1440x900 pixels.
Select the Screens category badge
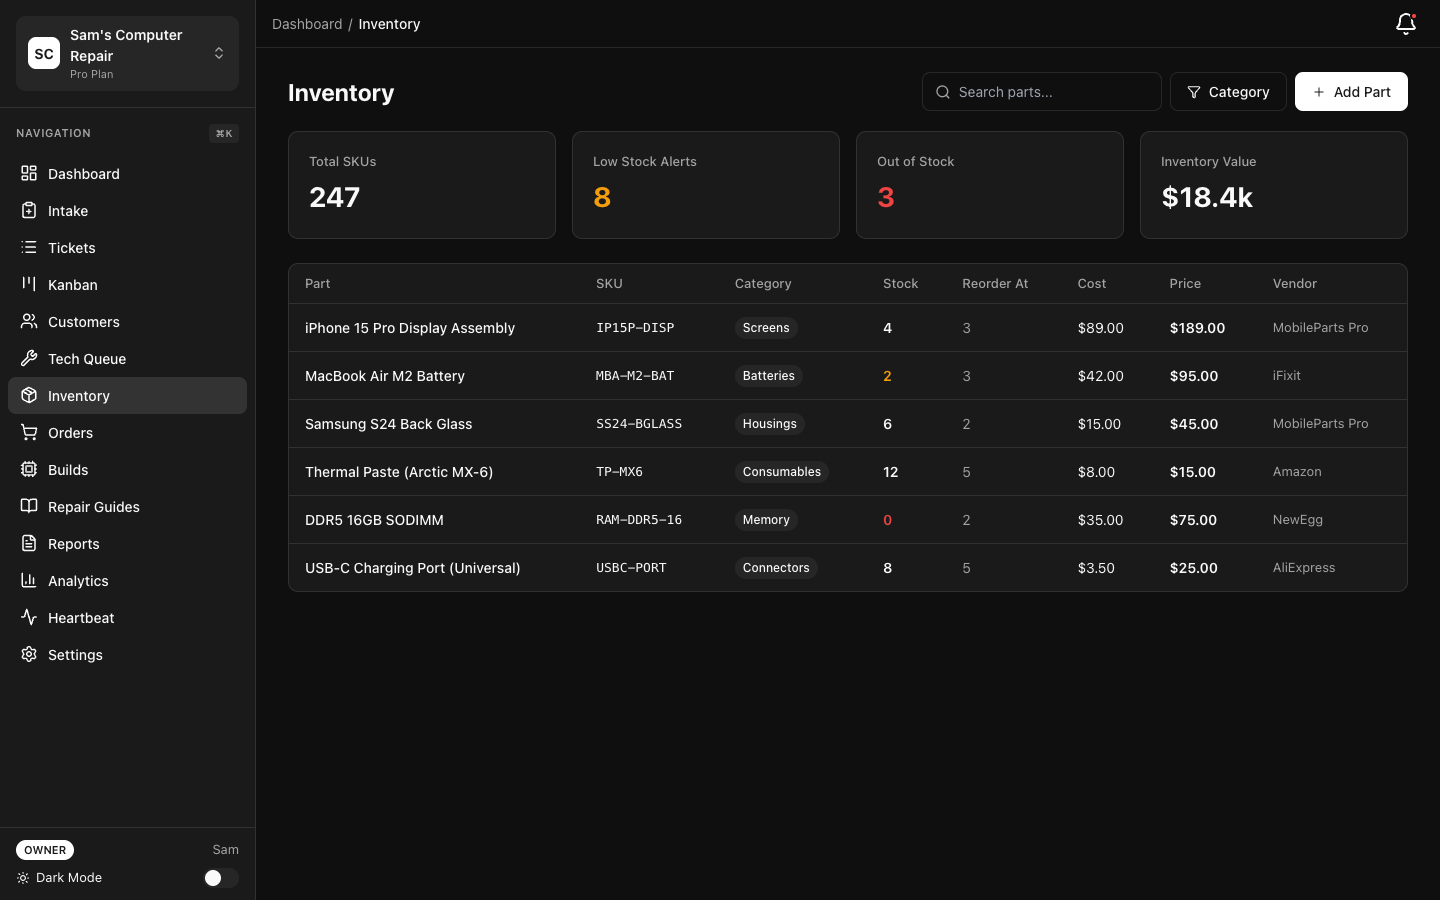(766, 327)
